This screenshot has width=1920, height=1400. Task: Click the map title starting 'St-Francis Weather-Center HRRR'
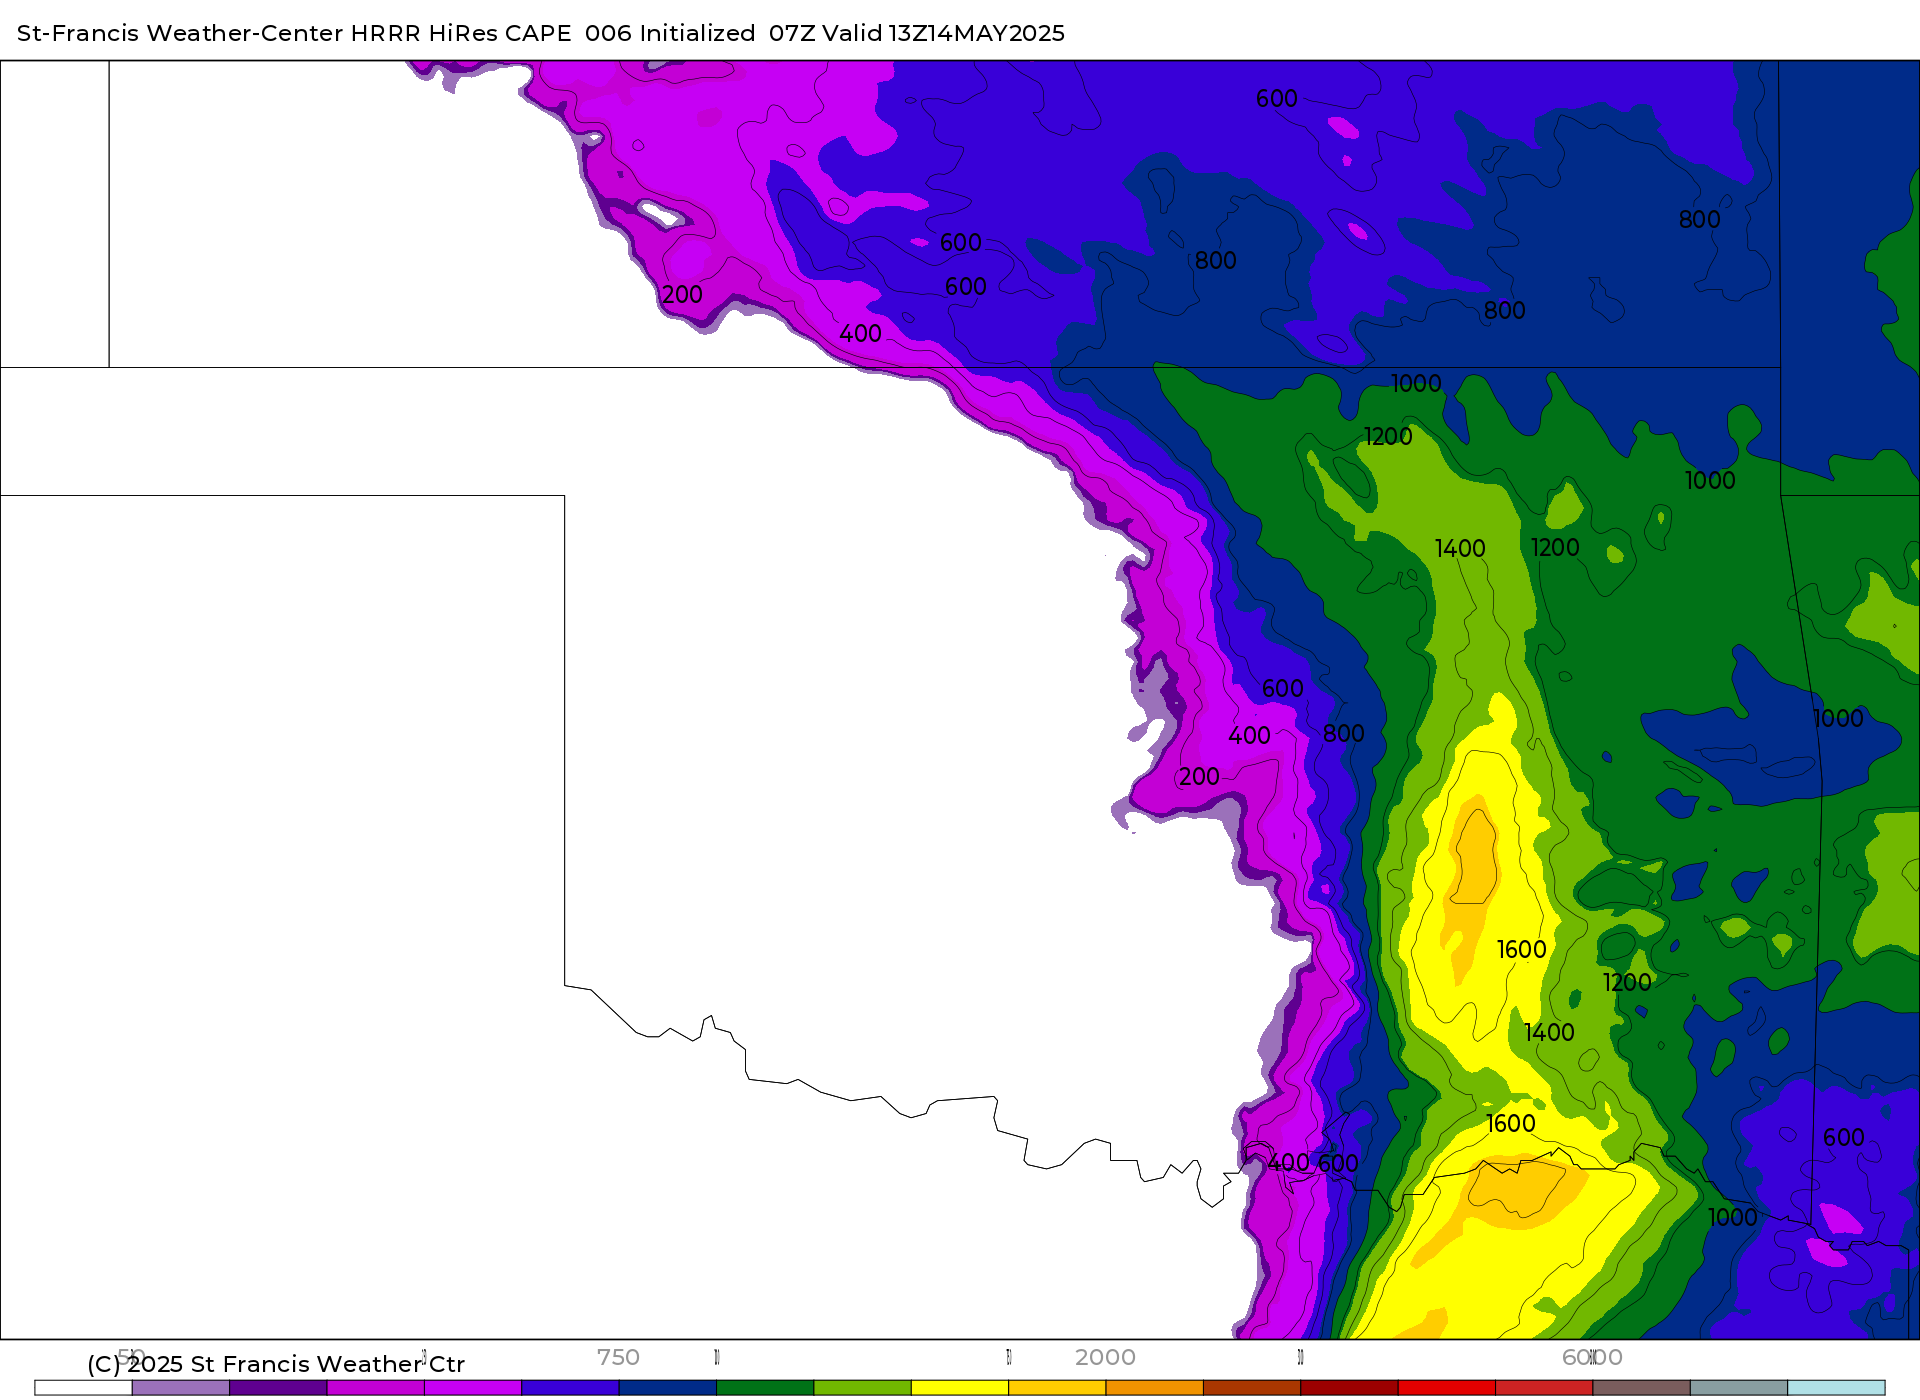(x=541, y=33)
